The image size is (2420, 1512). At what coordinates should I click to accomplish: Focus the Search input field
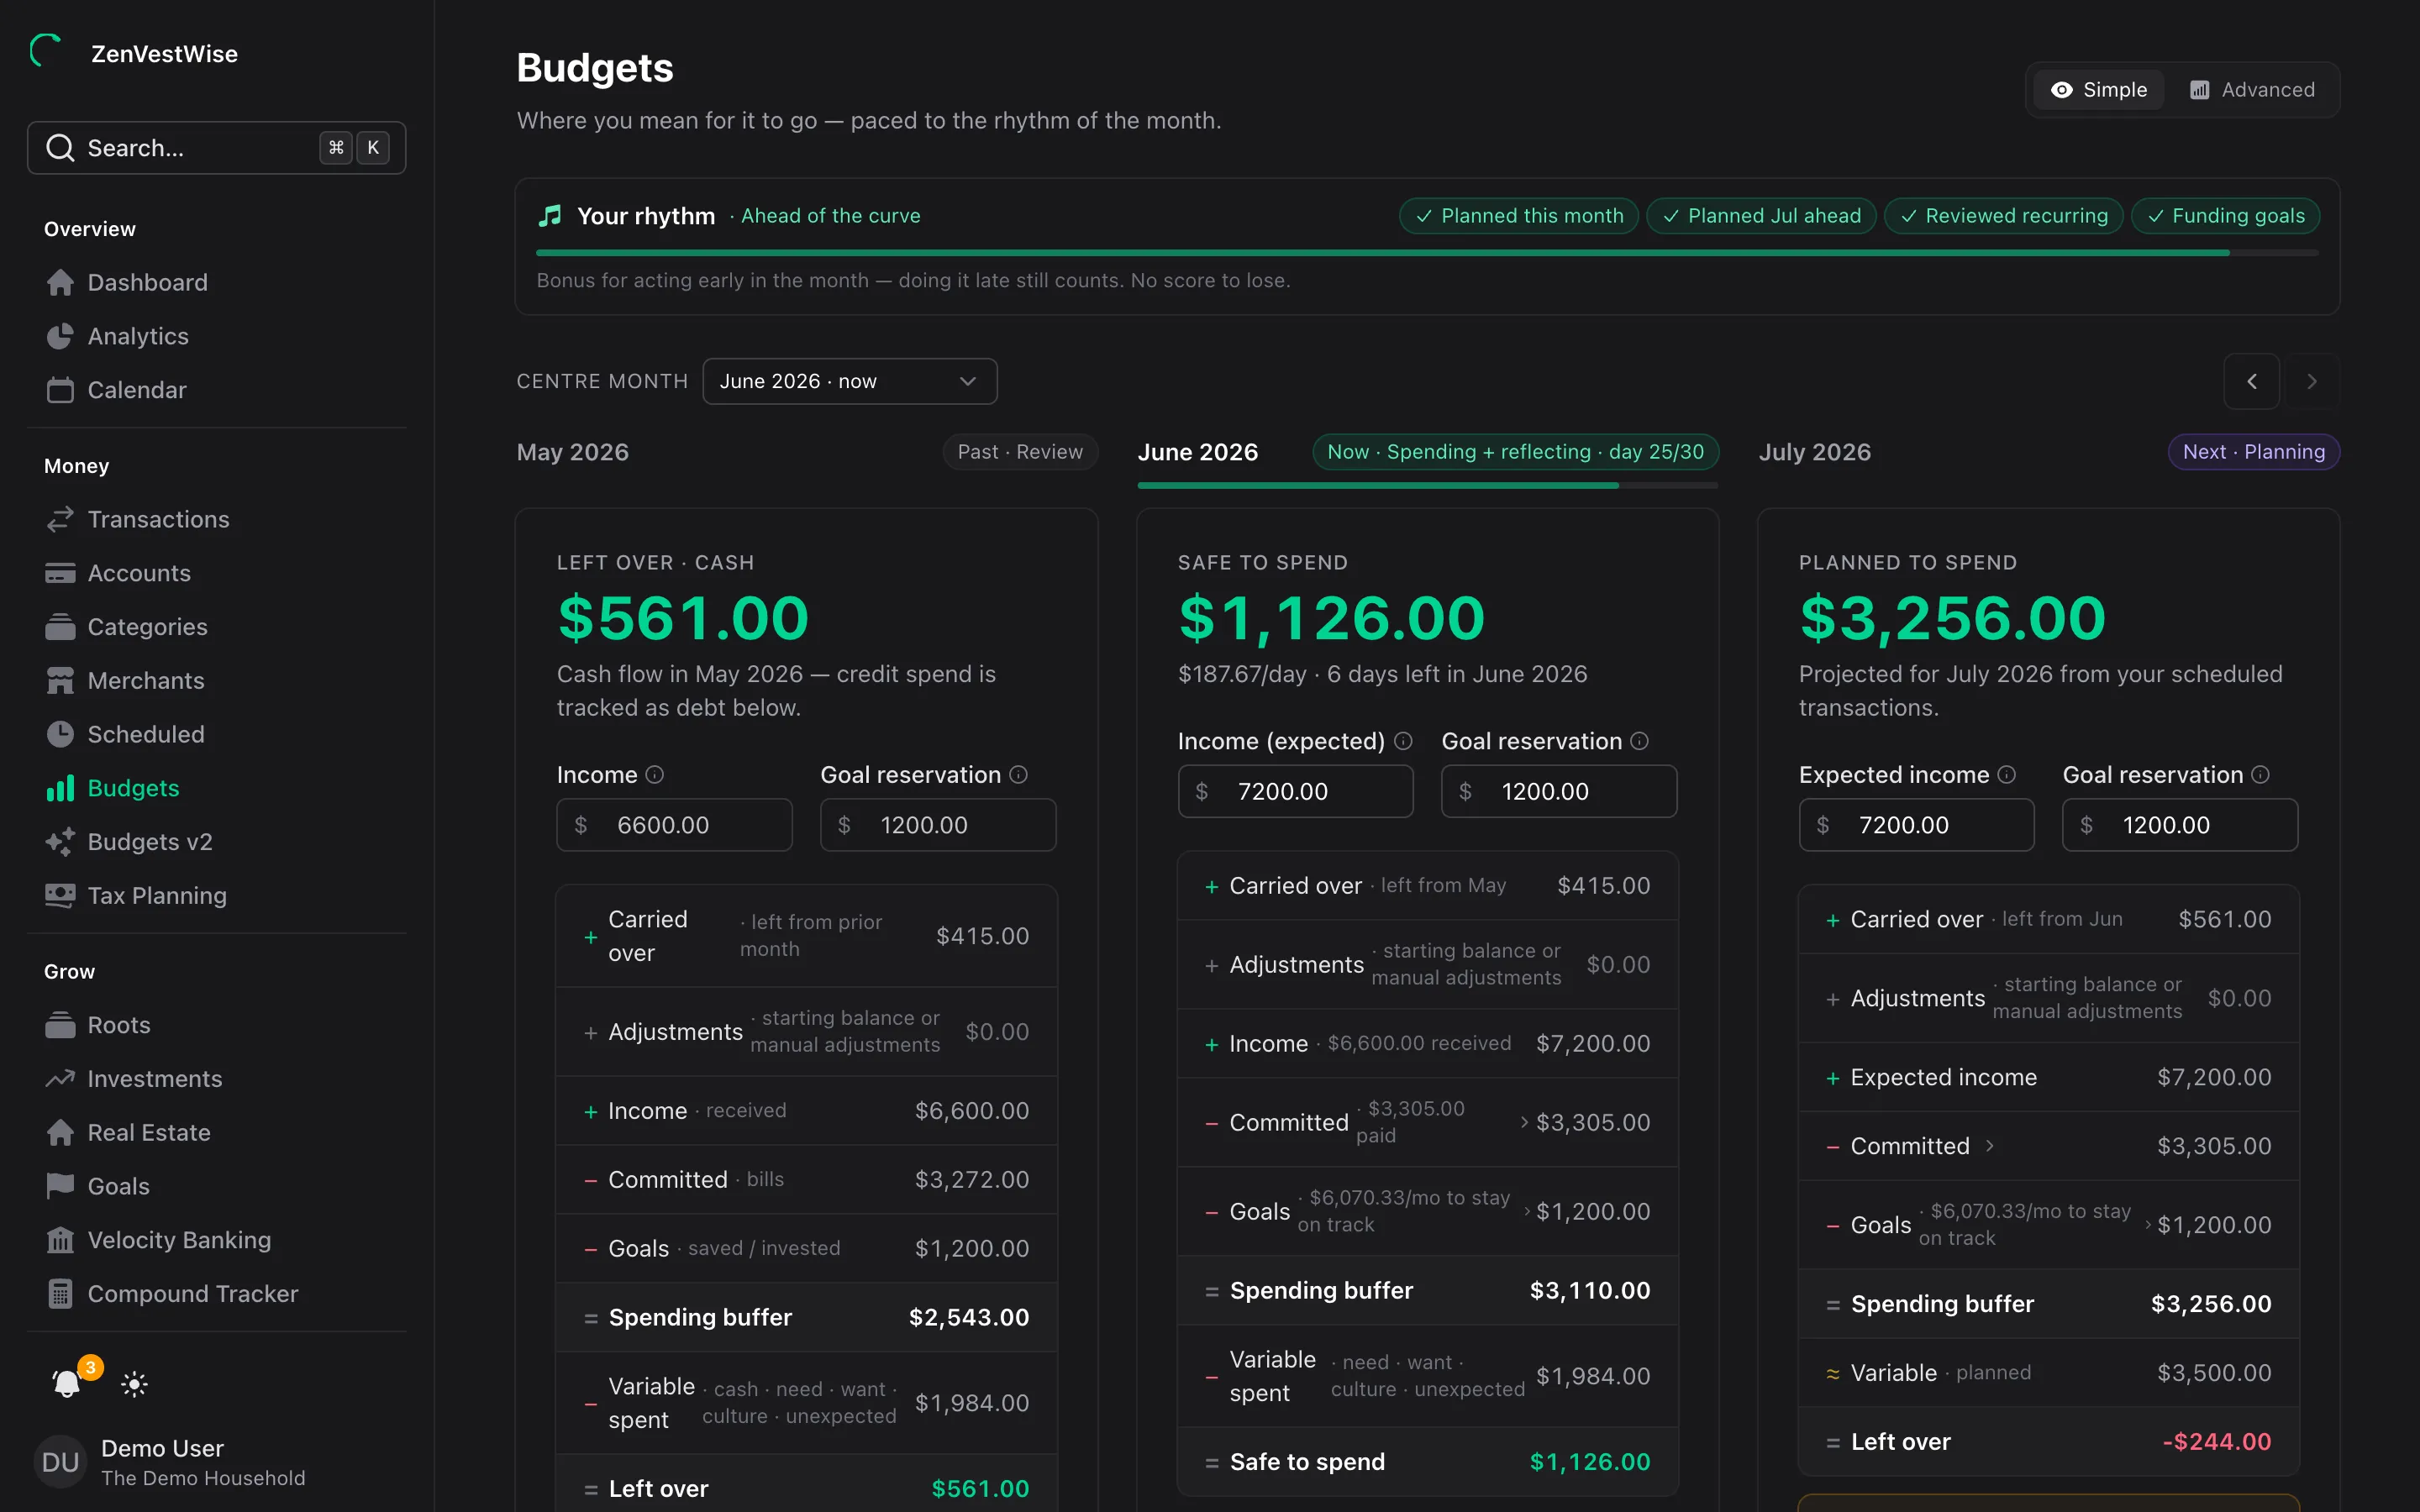point(217,148)
